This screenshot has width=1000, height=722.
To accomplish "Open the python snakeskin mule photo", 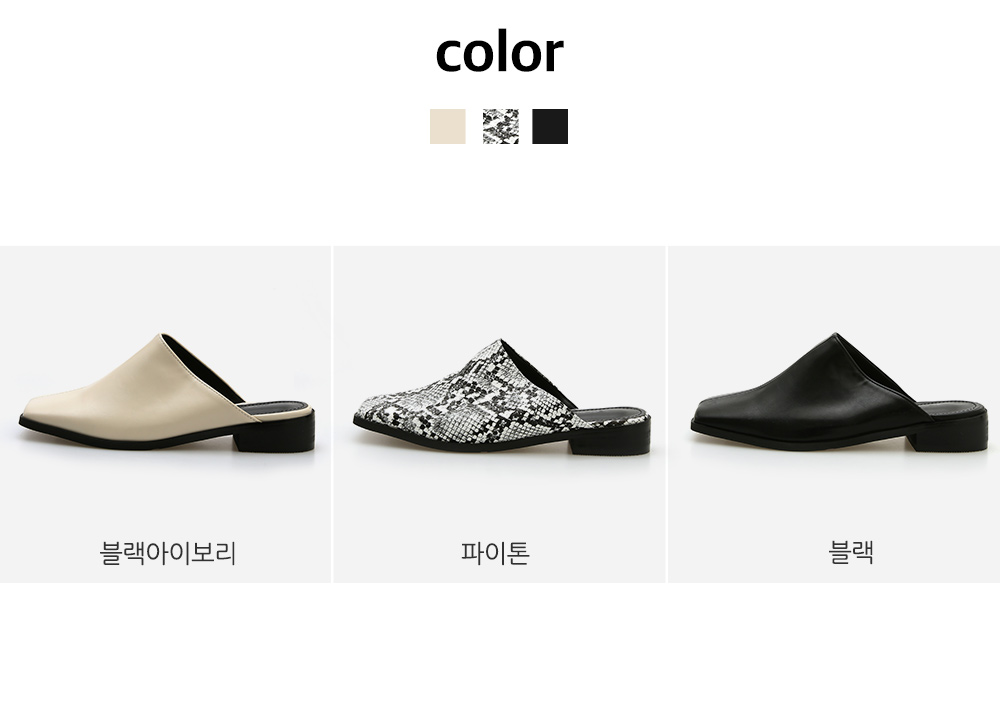I will coord(502,397).
